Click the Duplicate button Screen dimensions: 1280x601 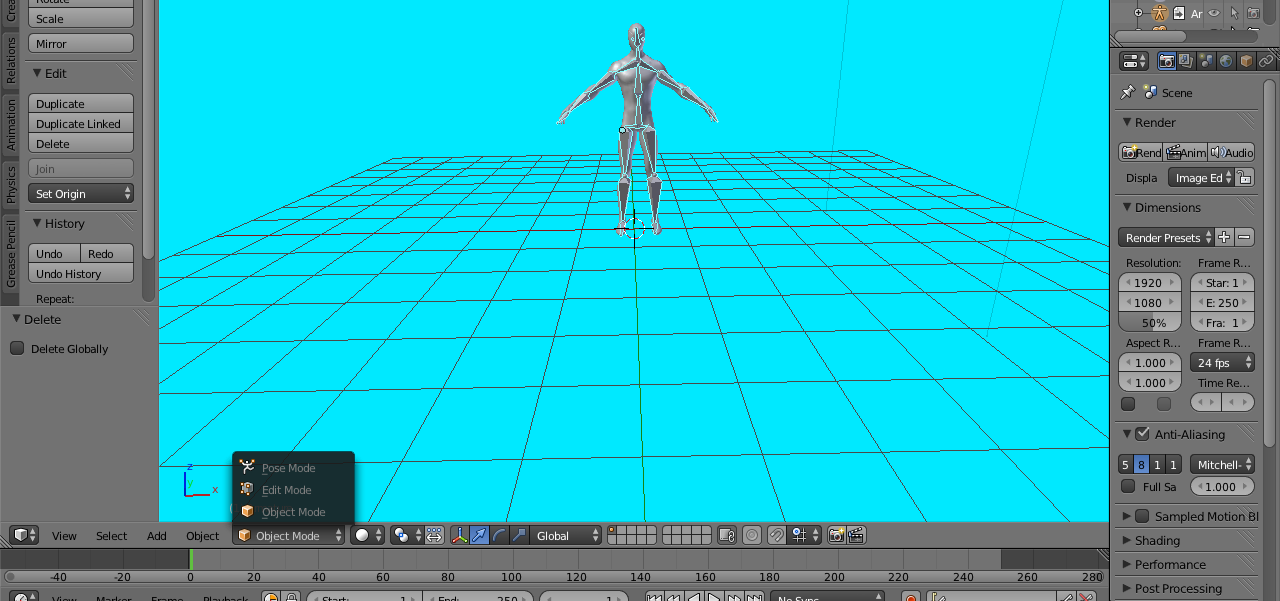pyautogui.click(x=81, y=104)
